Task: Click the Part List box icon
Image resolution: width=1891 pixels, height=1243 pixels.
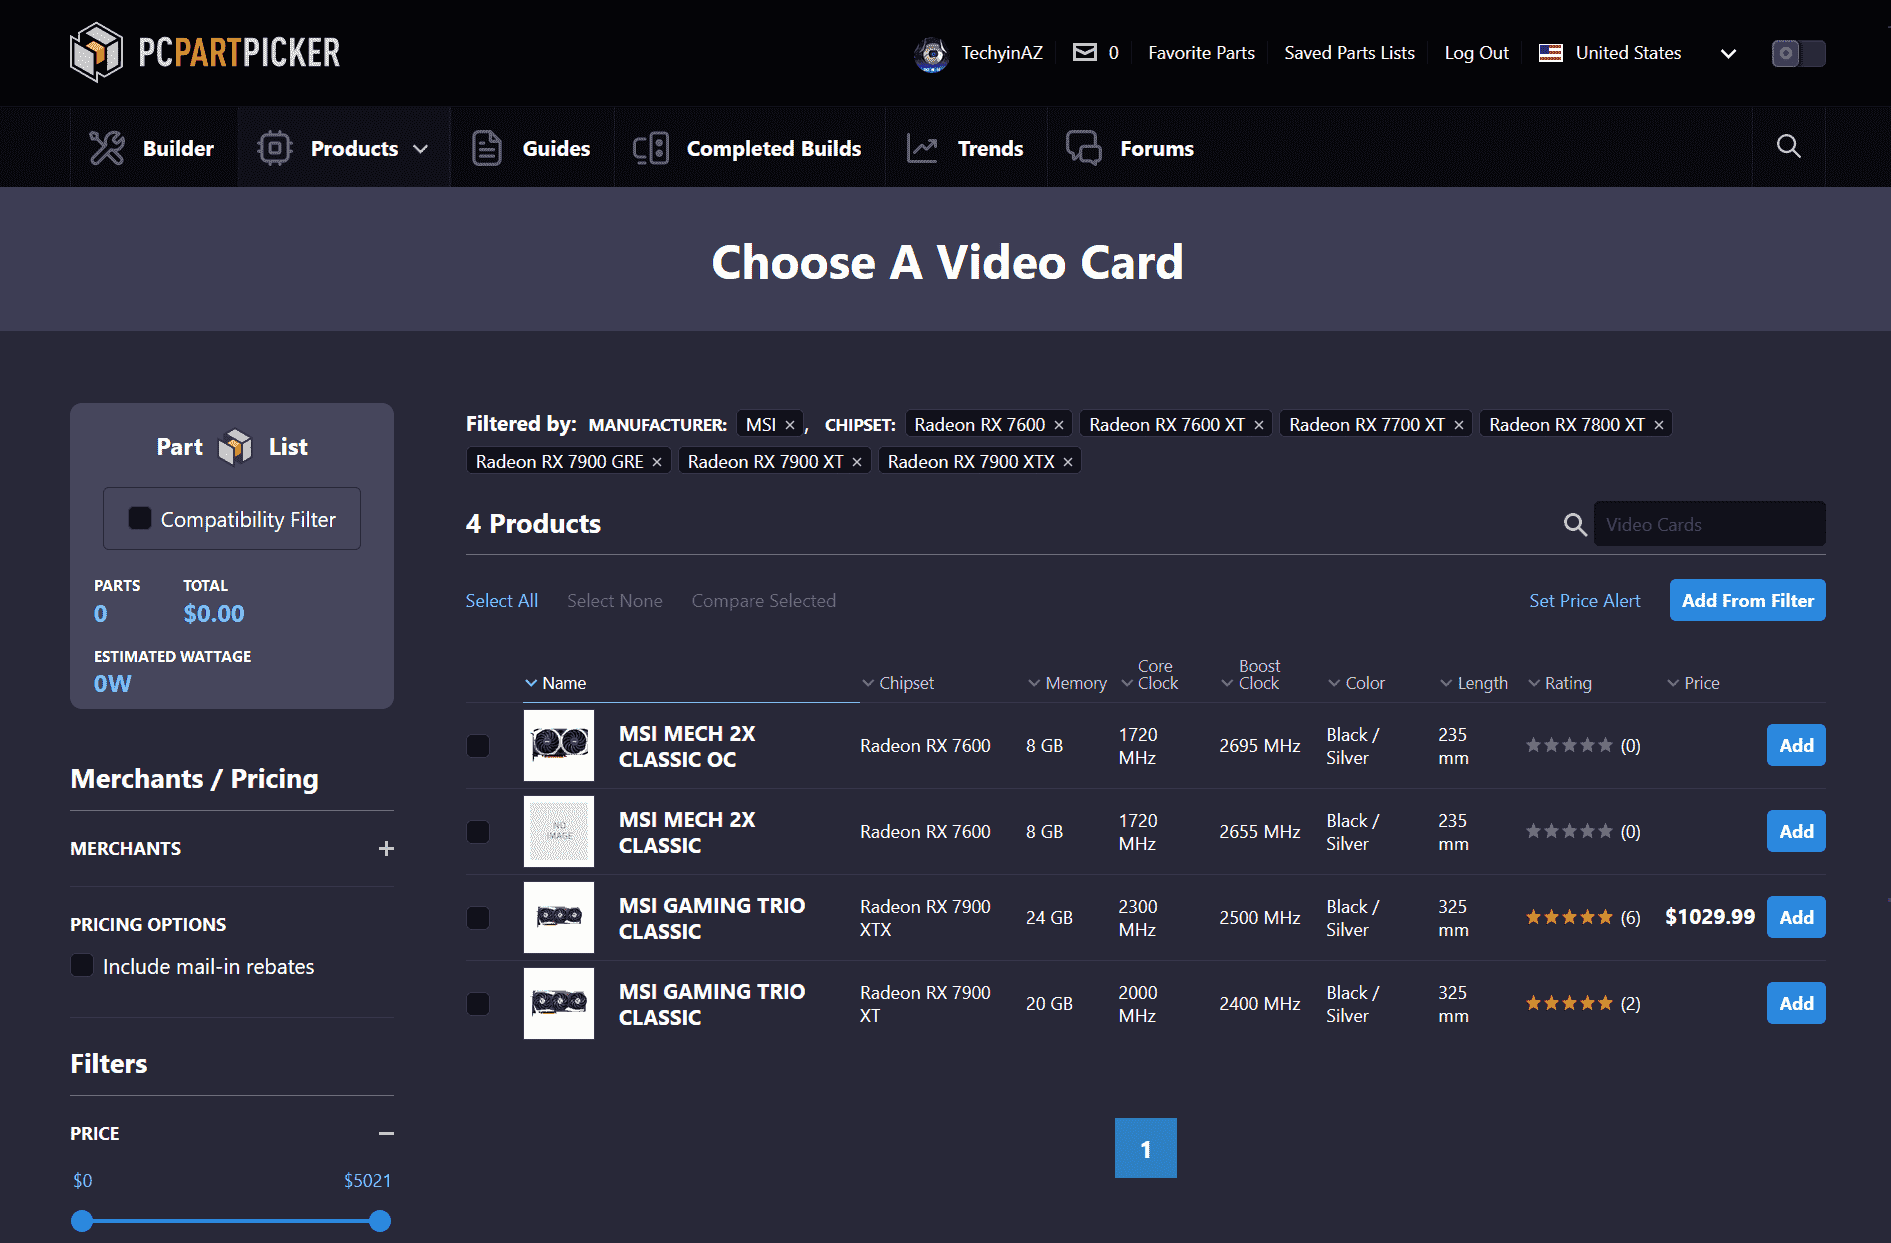Action: point(235,447)
